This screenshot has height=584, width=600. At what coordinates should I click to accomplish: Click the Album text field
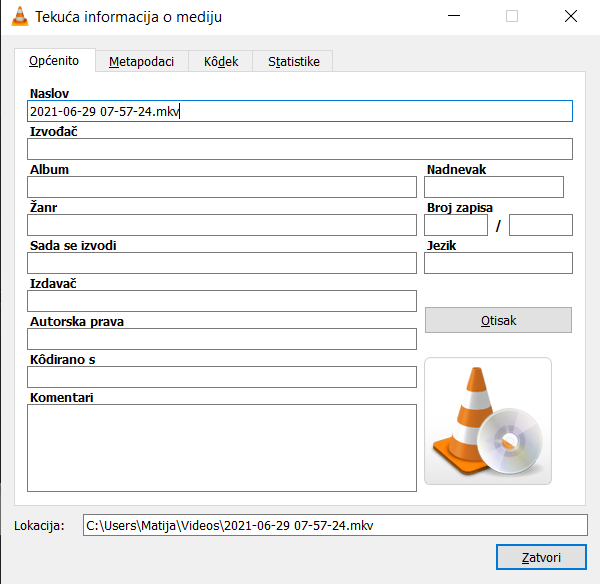pyautogui.click(x=221, y=187)
